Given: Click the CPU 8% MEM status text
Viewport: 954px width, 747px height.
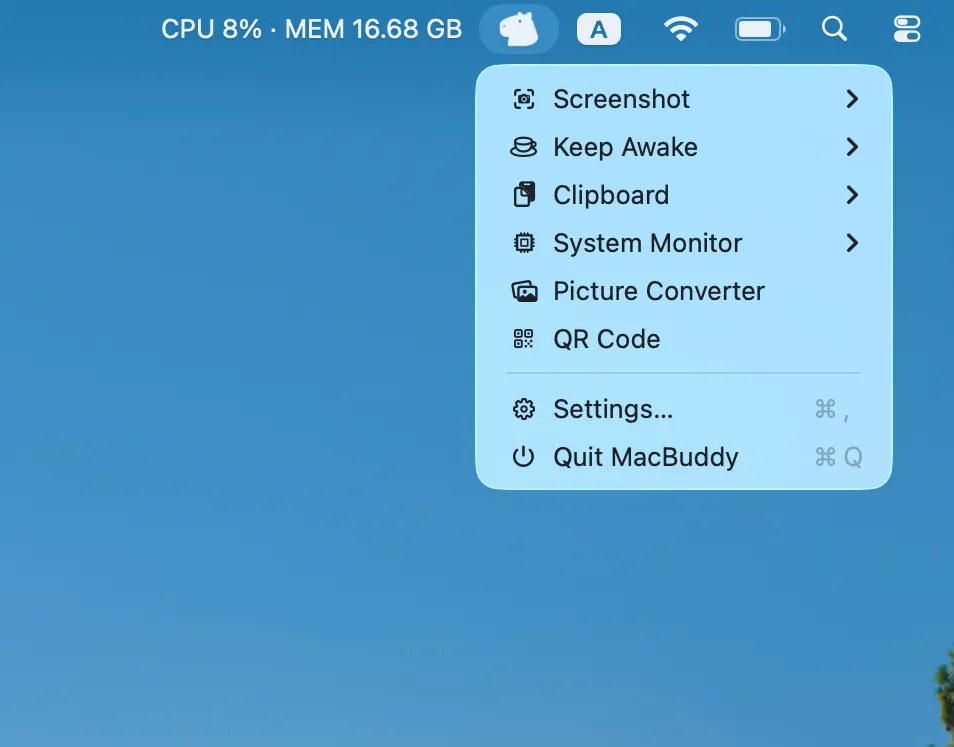Looking at the screenshot, I should (x=312, y=29).
